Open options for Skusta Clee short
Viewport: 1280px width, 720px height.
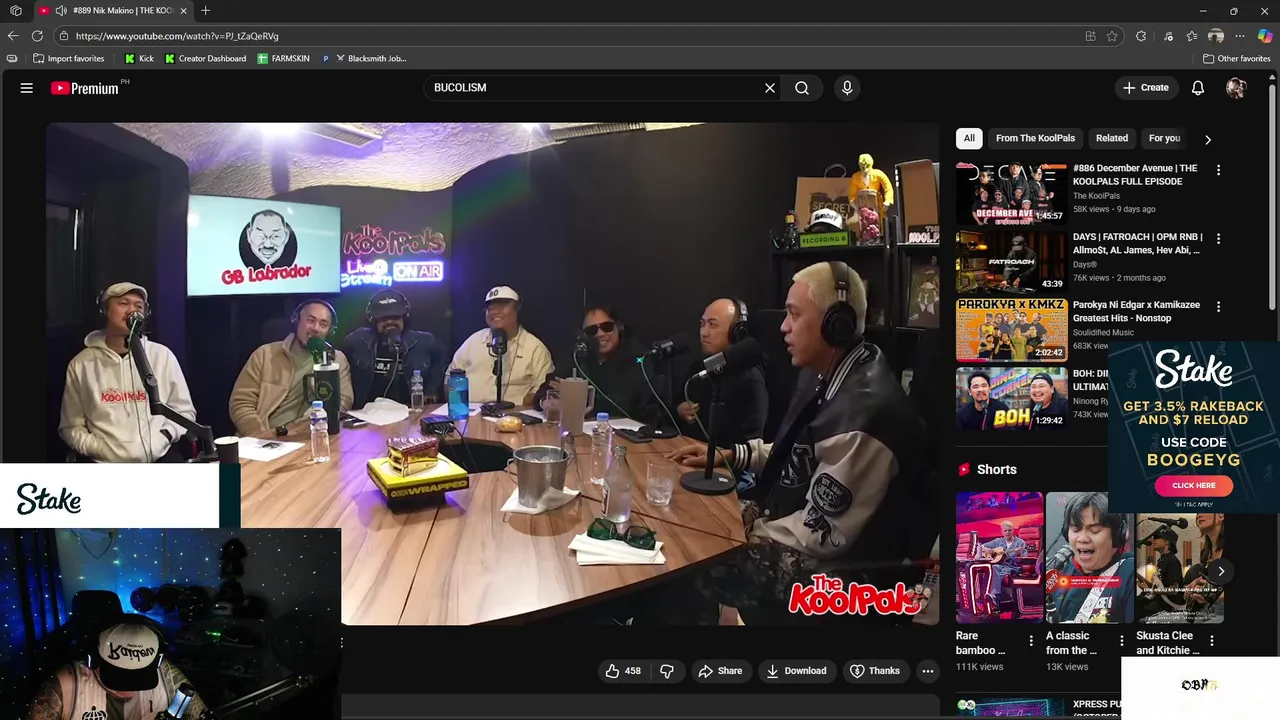tap(1211, 641)
